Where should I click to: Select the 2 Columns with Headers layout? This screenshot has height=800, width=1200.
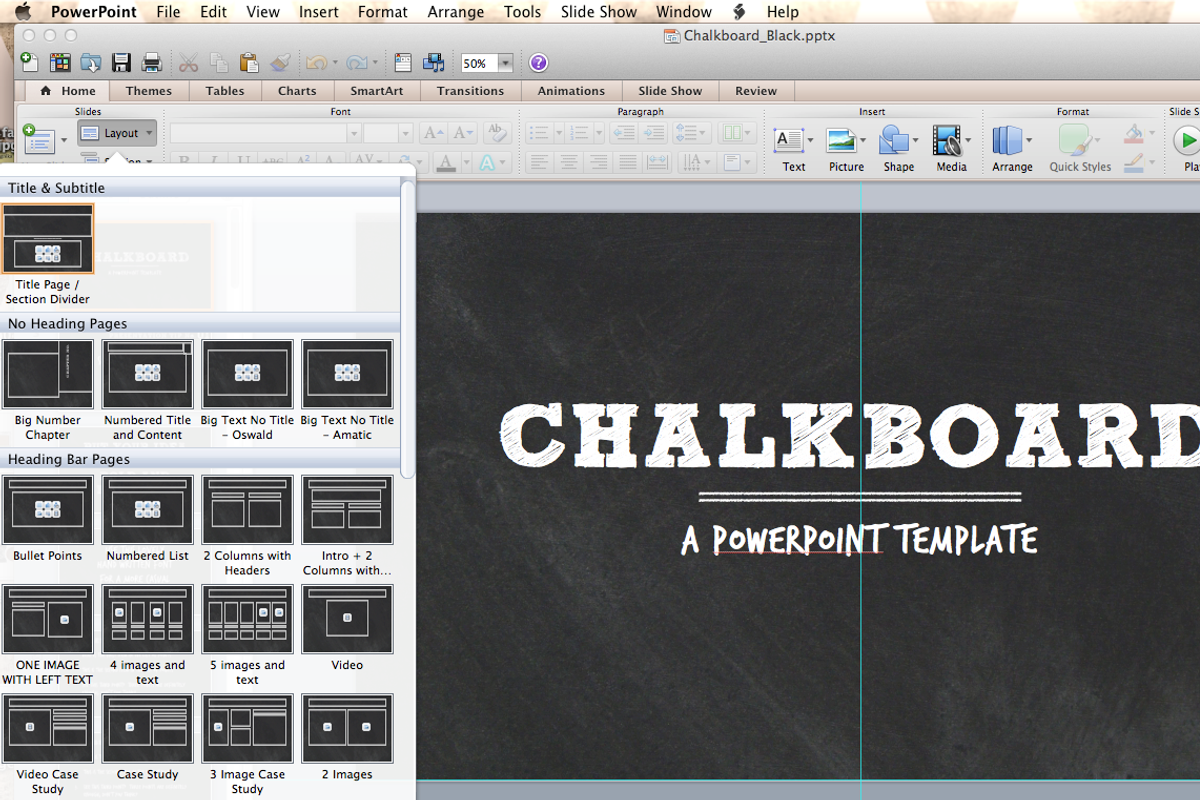[247, 526]
